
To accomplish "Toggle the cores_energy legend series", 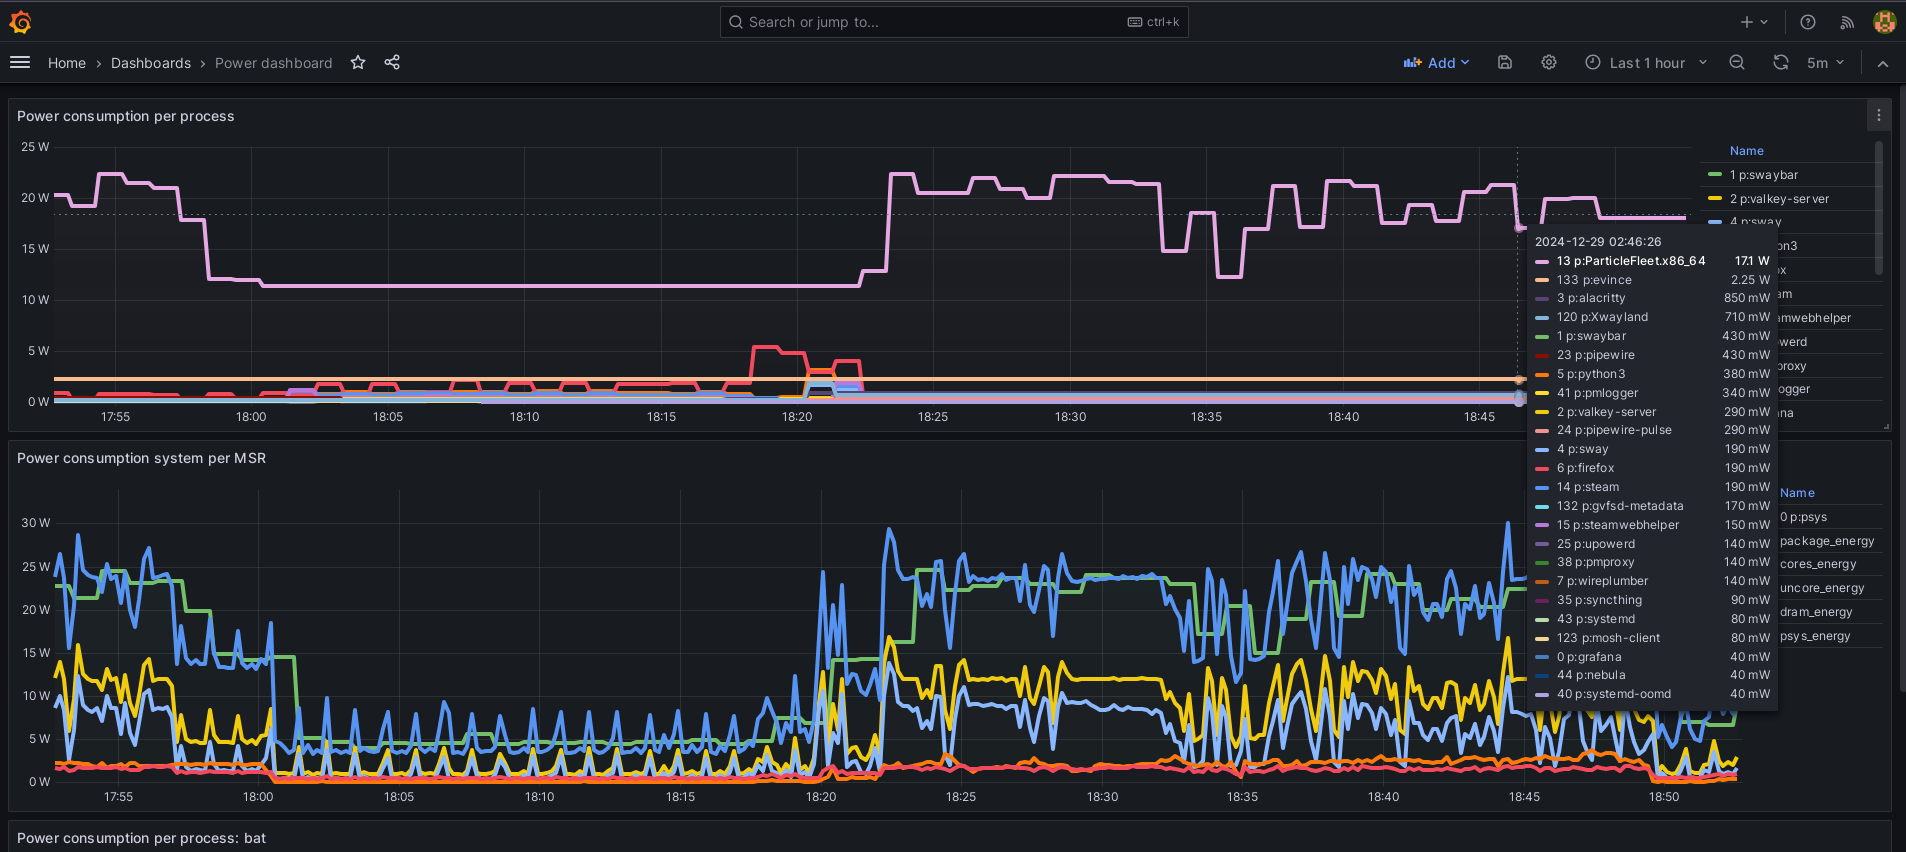I will point(1818,564).
